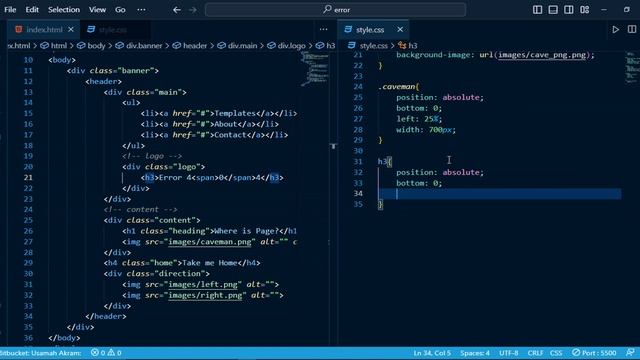Click the Spaces: 4 indentation status
This screenshot has width=640, height=360.
[x=475, y=353]
